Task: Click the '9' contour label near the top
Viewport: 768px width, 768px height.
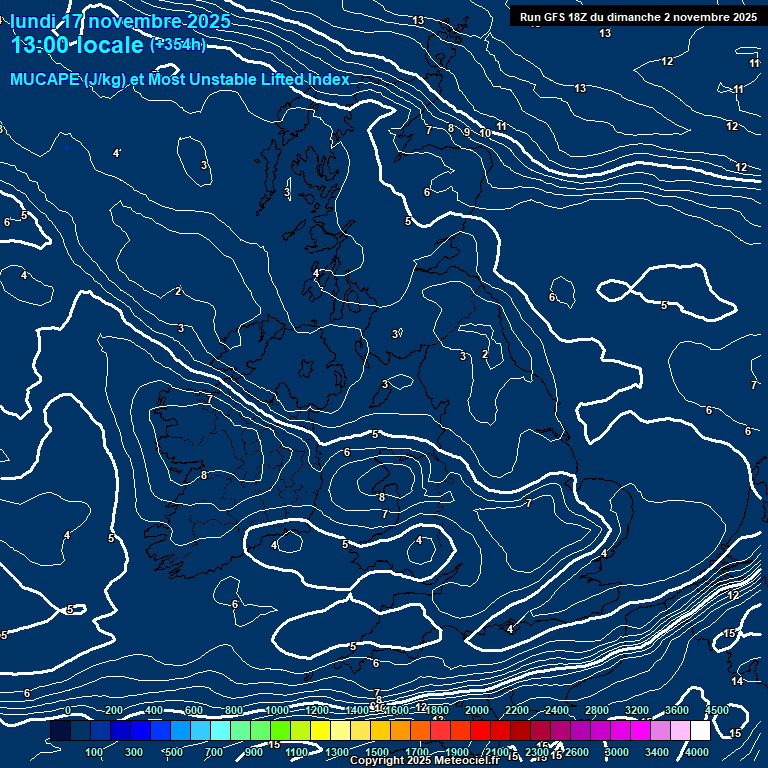Action: click(466, 132)
